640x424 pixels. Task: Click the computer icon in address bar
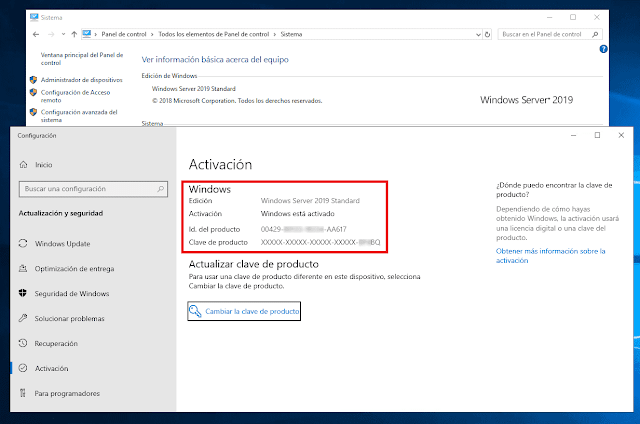tap(87, 34)
